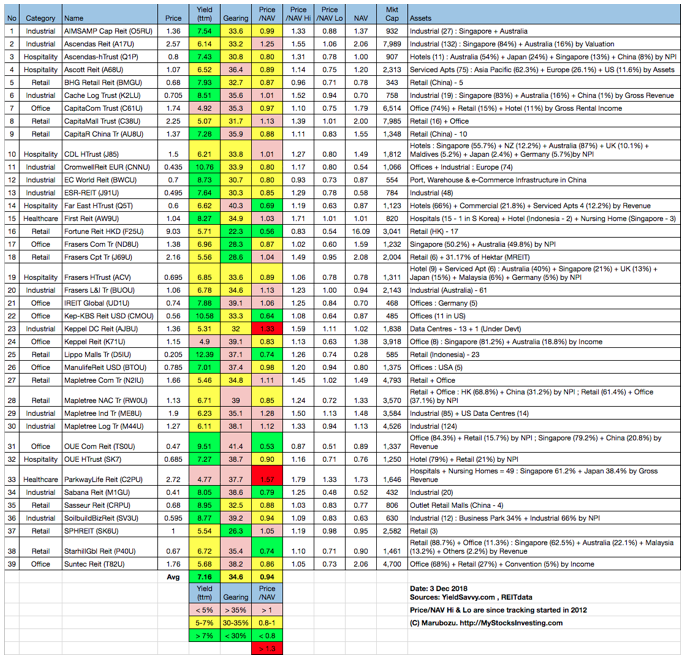Select Cache Log Trust (K2LU) cell
686x661 pixels.
(x=110, y=95)
